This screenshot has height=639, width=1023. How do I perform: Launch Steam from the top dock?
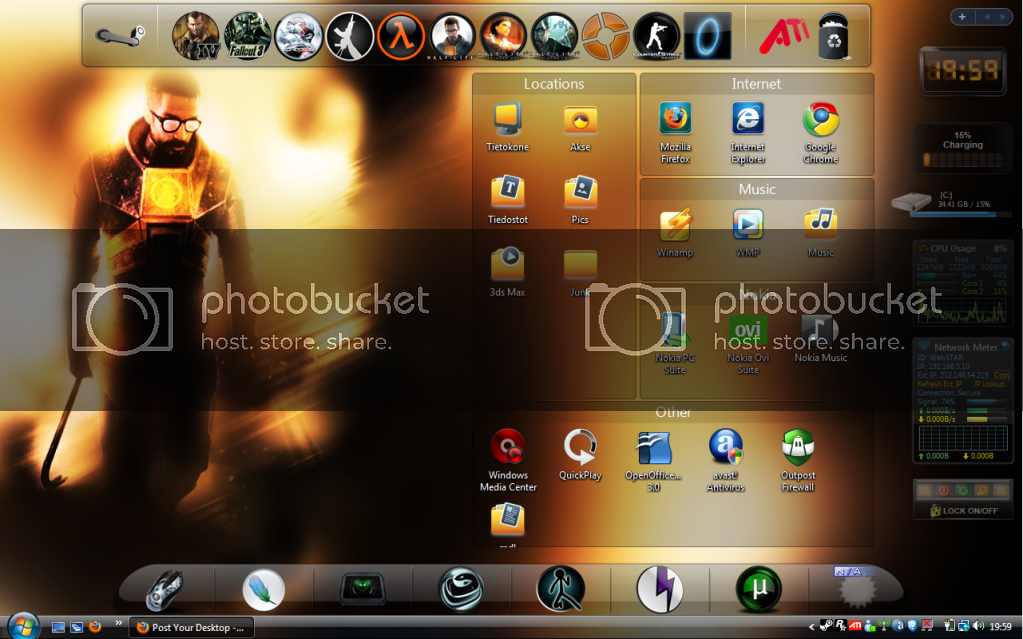point(119,35)
